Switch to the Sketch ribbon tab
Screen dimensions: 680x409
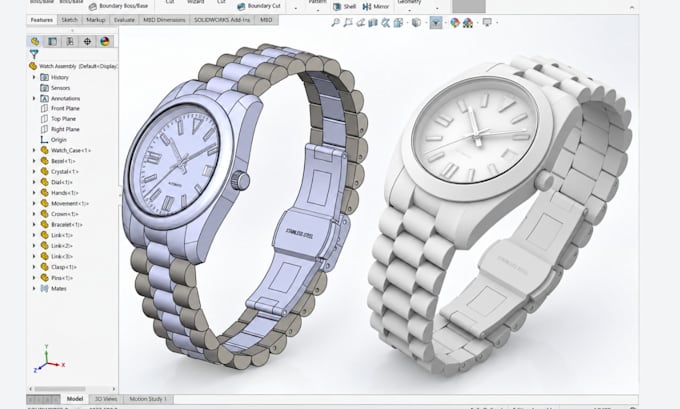tap(69, 20)
